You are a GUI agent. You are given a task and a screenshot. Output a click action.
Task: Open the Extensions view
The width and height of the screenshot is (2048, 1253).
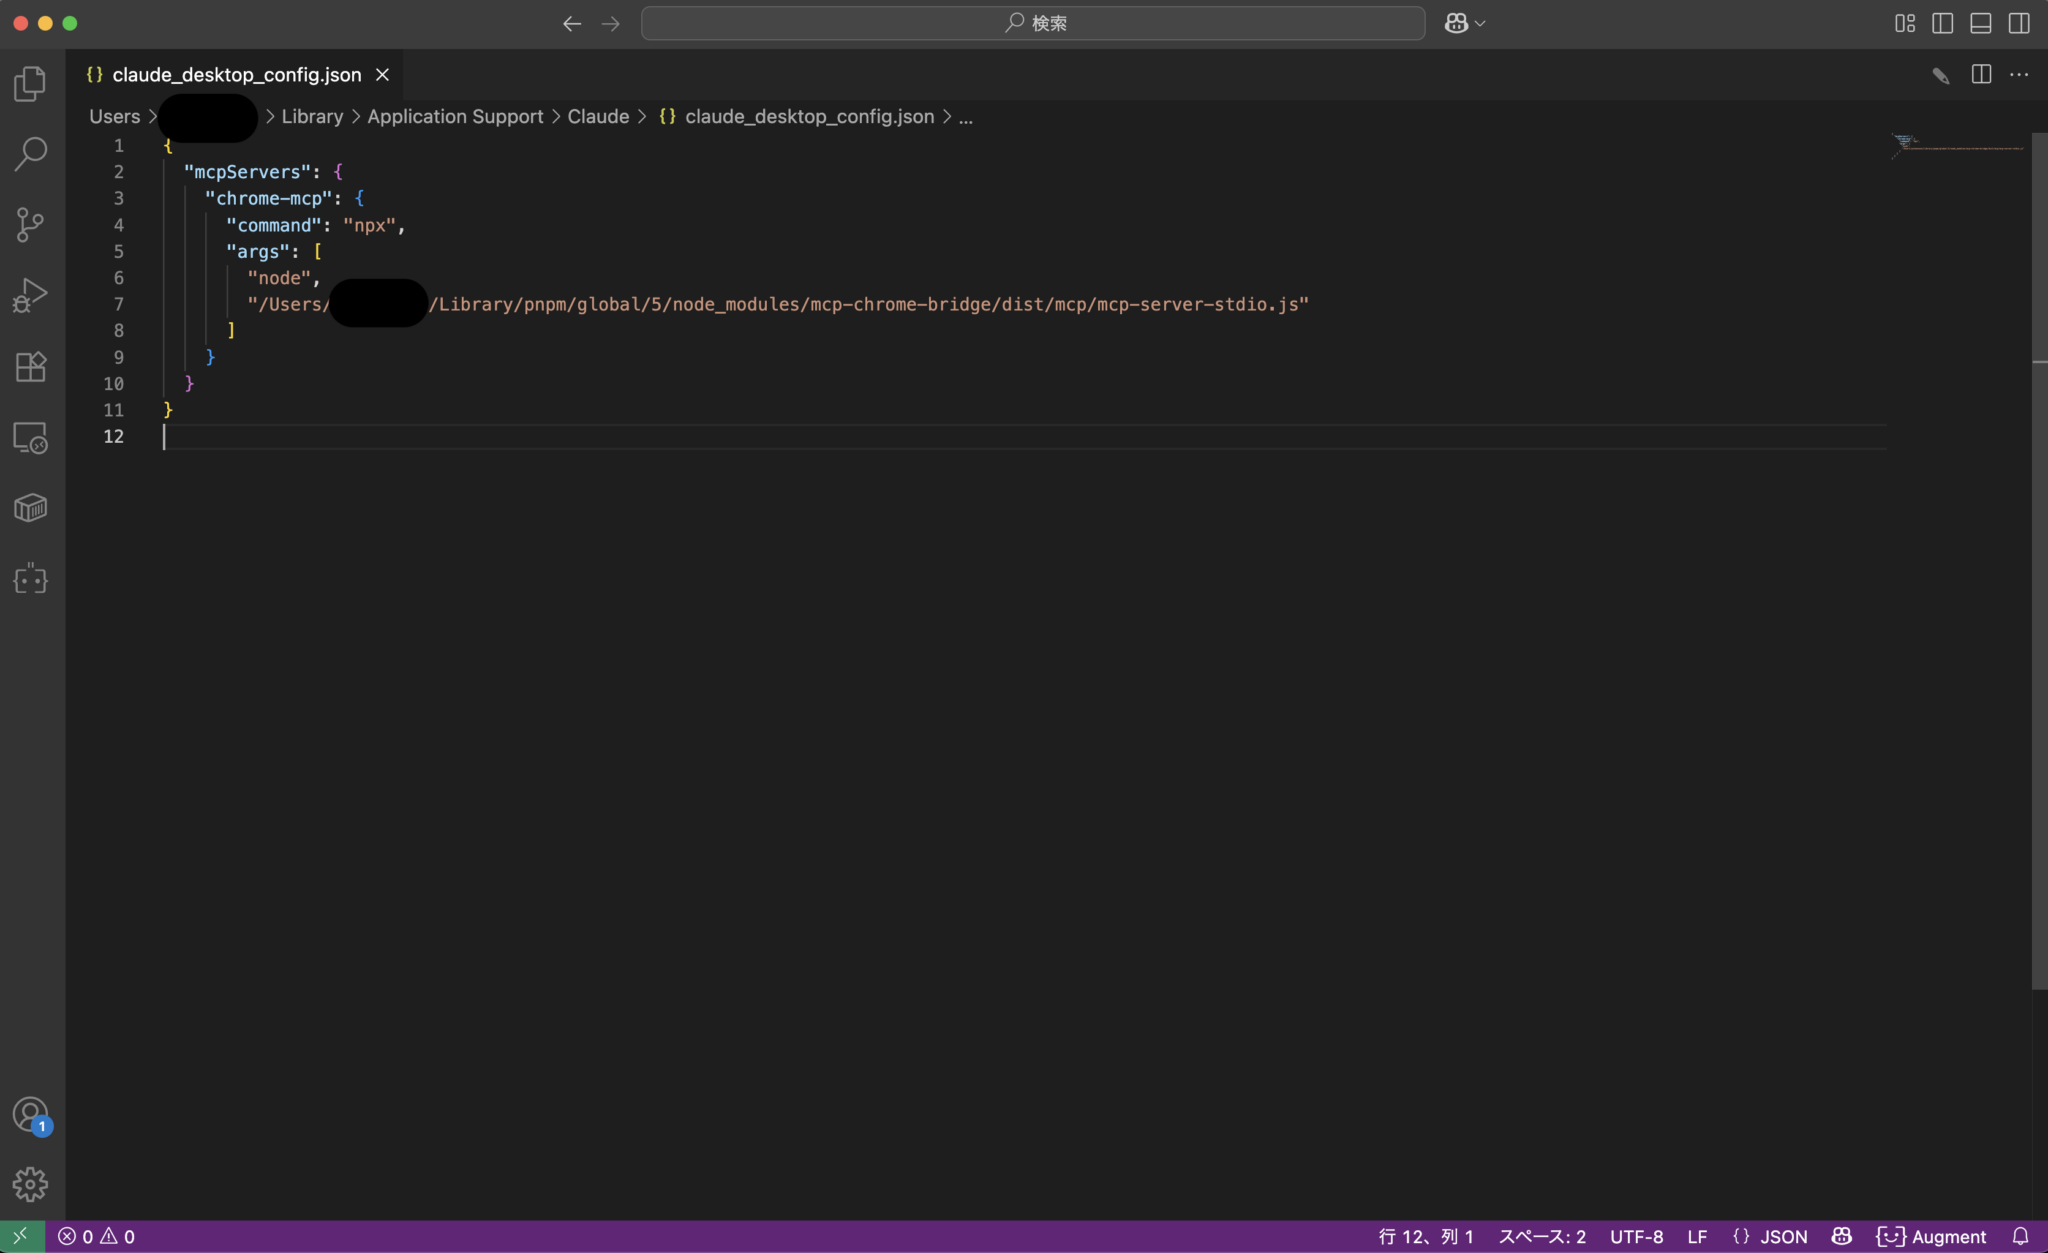click(30, 366)
